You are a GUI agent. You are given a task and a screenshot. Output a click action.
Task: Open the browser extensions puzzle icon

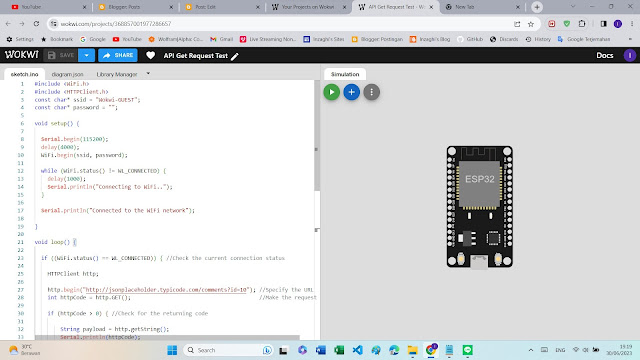(x=582, y=24)
